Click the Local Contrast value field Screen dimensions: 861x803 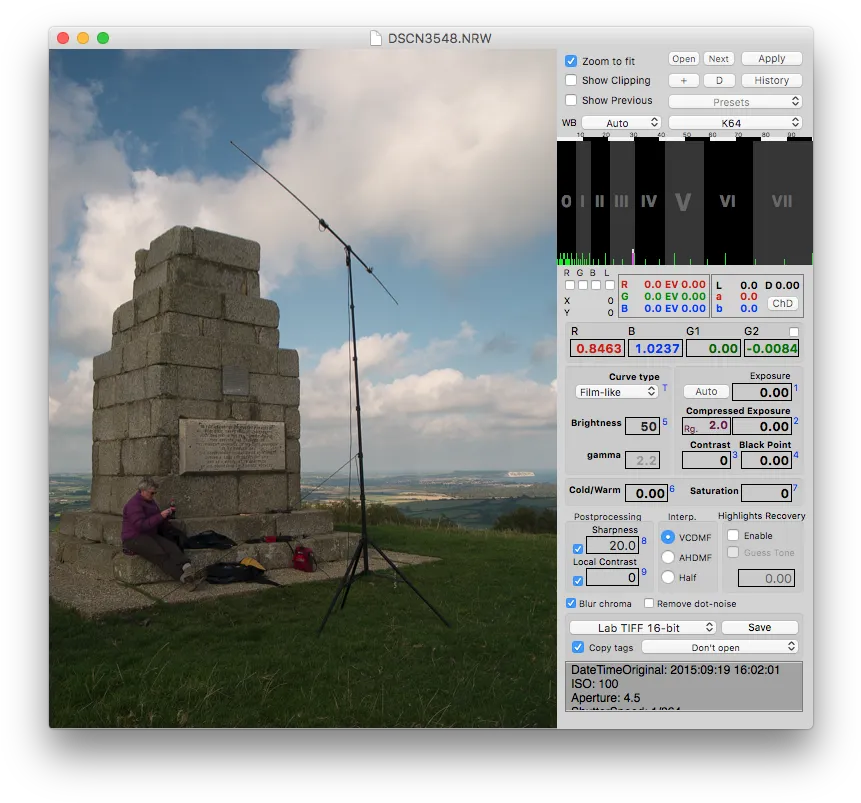coord(612,577)
